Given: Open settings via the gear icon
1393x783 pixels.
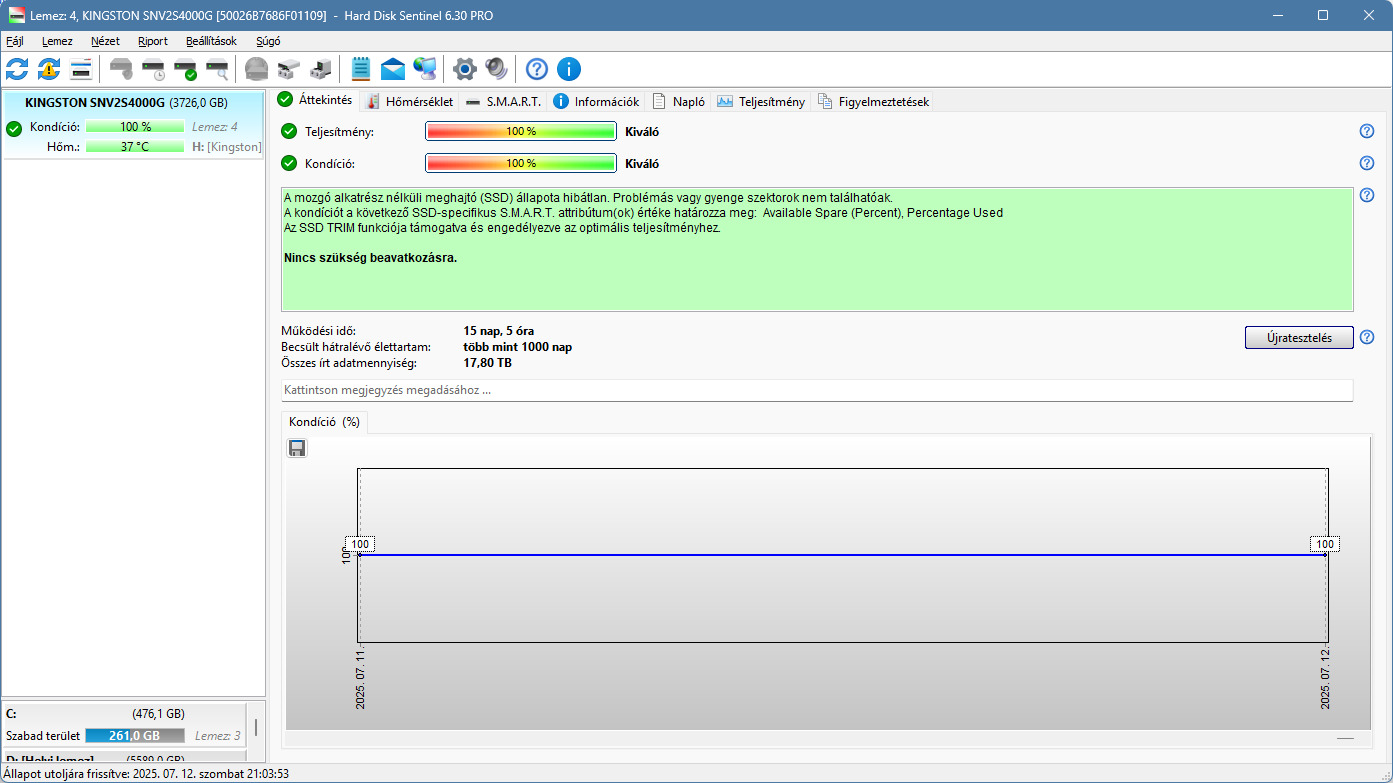Looking at the screenshot, I should coord(465,69).
